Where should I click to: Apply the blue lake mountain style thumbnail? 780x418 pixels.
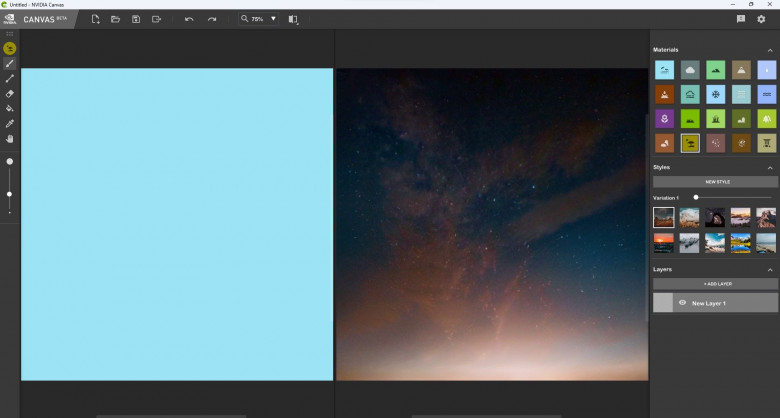[x=741, y=243]
